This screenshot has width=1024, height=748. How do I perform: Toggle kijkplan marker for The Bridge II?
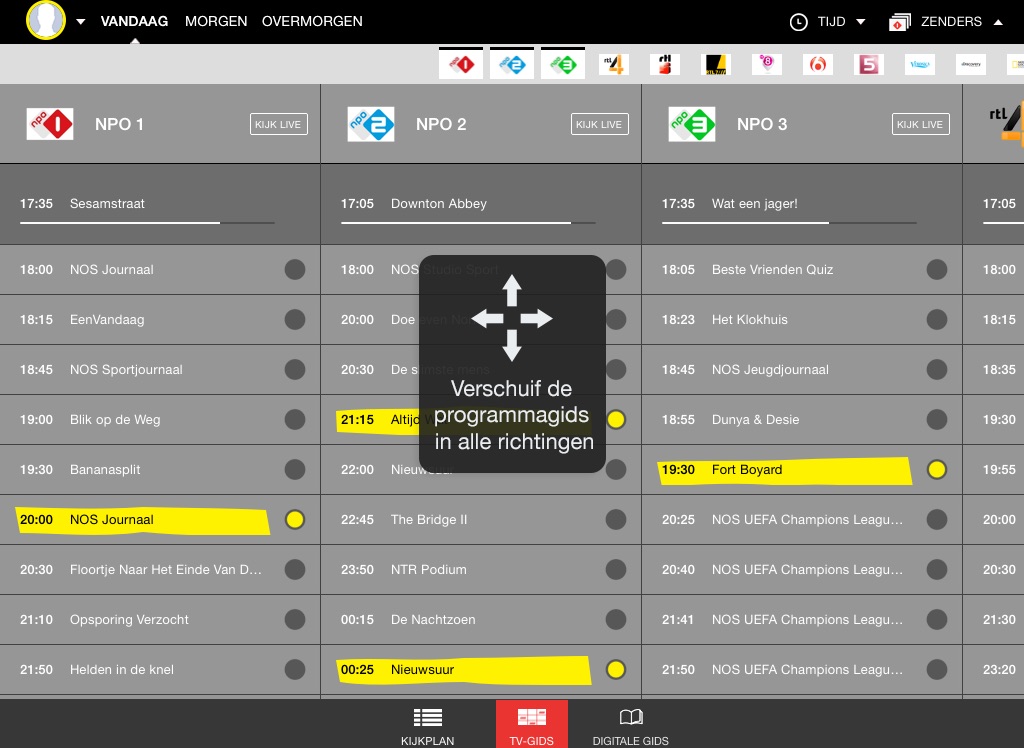tap(616, 519)
